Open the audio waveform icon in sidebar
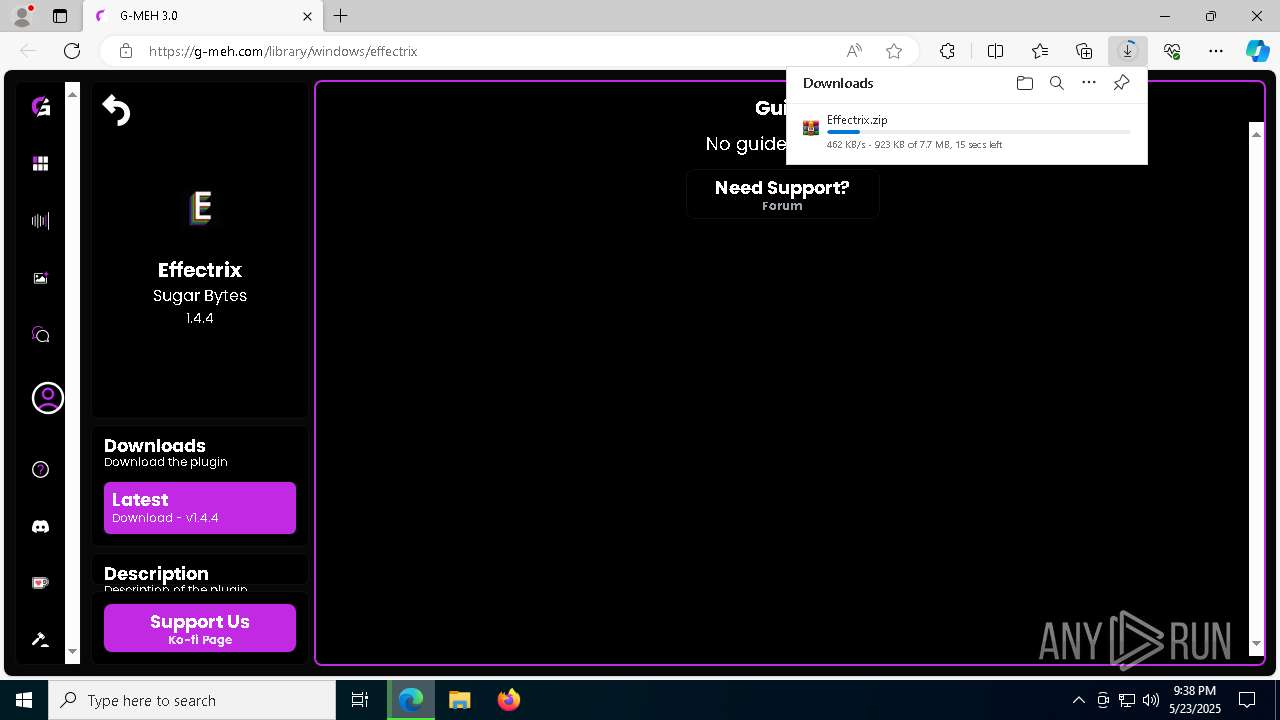Screen dimensions: 1280x720 pyautogui.click(x=40, y=221)
